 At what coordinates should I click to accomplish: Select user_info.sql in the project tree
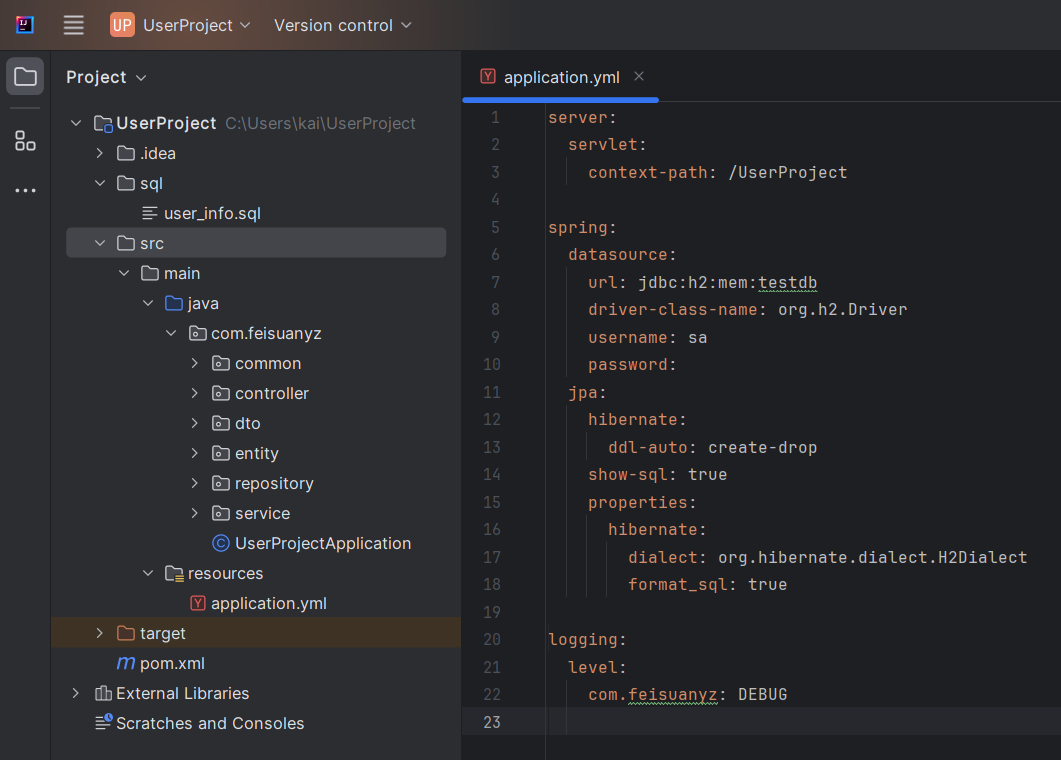click(x=212, y=213)
